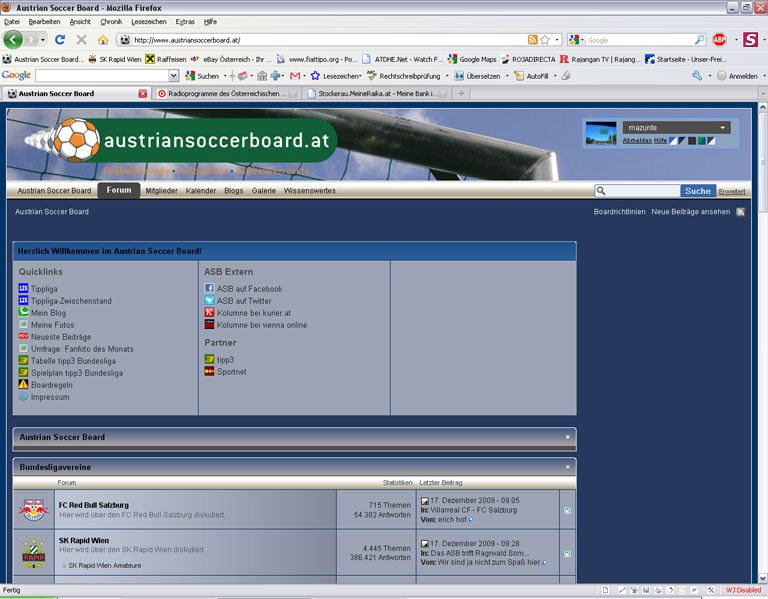Open Neue Beiträge ansehen link
Screen dimensions: 768x599
click(691, 212)
